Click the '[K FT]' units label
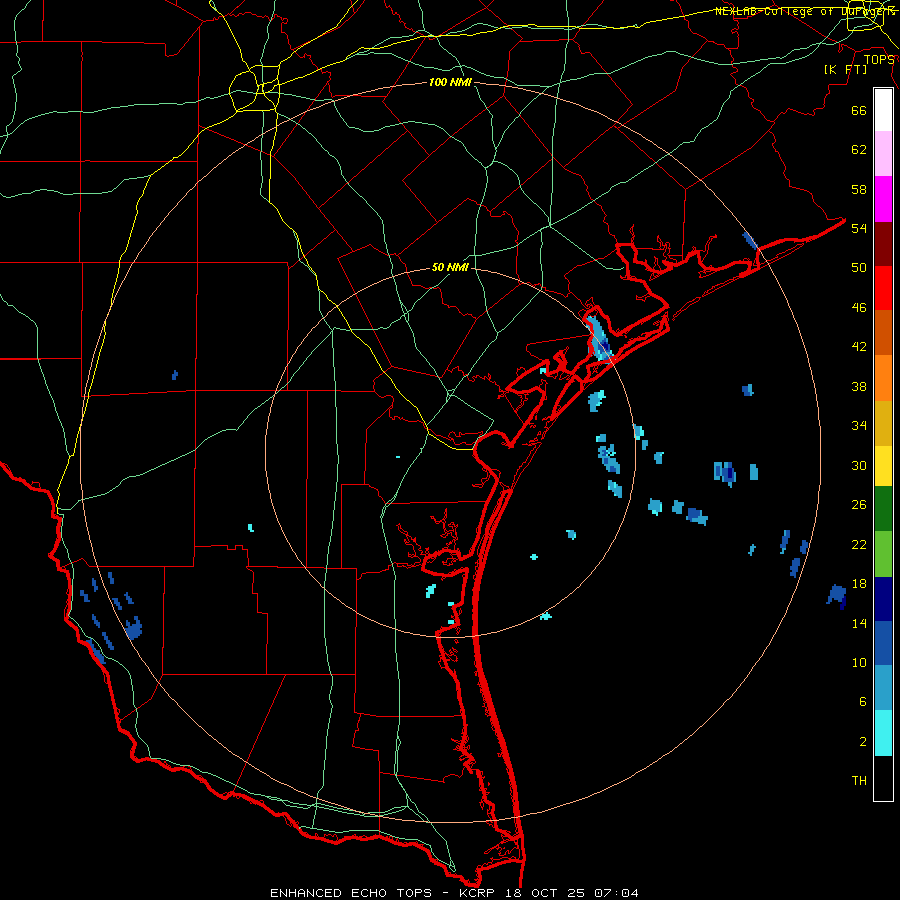 coord(845,69)
